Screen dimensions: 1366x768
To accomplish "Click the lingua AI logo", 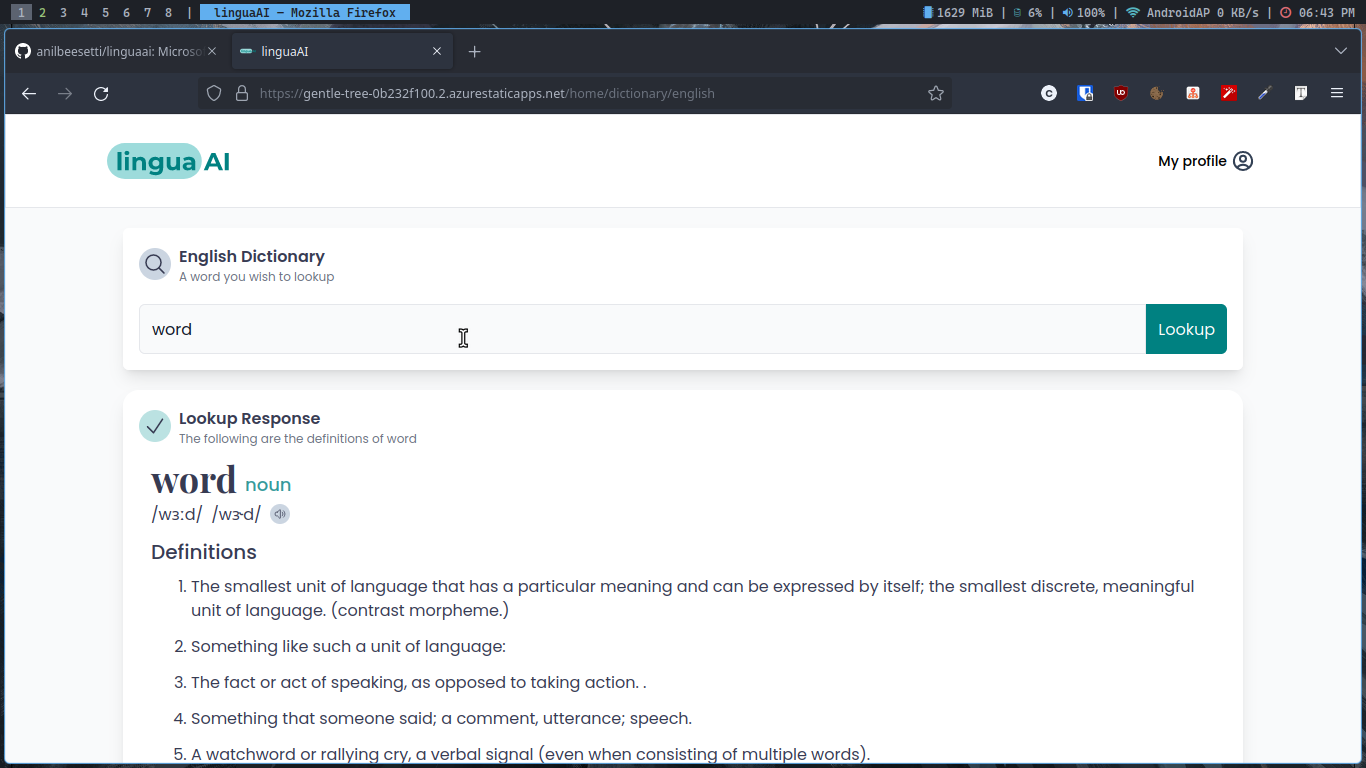I will (x=168, y=160).
